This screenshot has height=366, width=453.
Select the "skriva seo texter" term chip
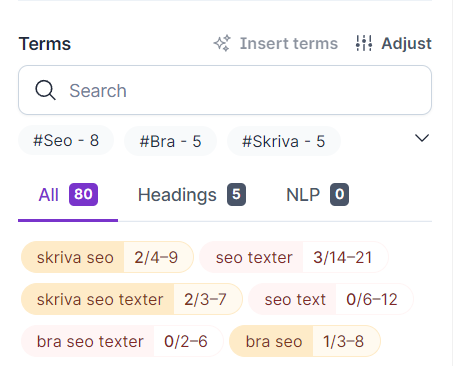[132, 299]
